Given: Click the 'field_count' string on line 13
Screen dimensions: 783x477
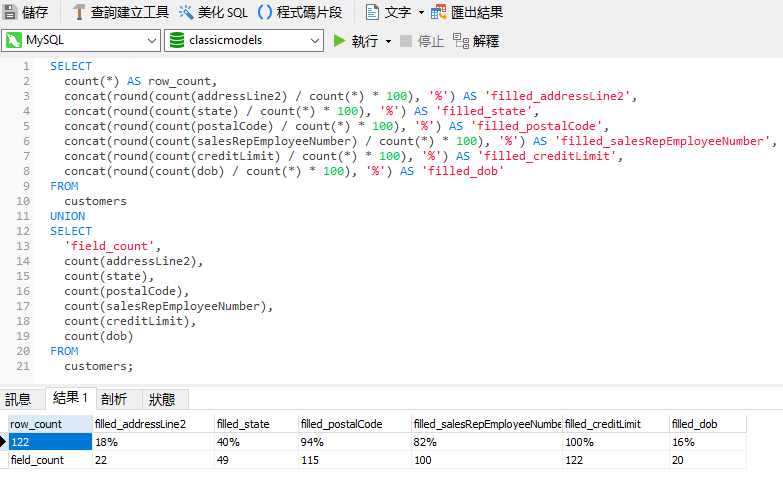Looking at the screenshot, I should (109, 246).
